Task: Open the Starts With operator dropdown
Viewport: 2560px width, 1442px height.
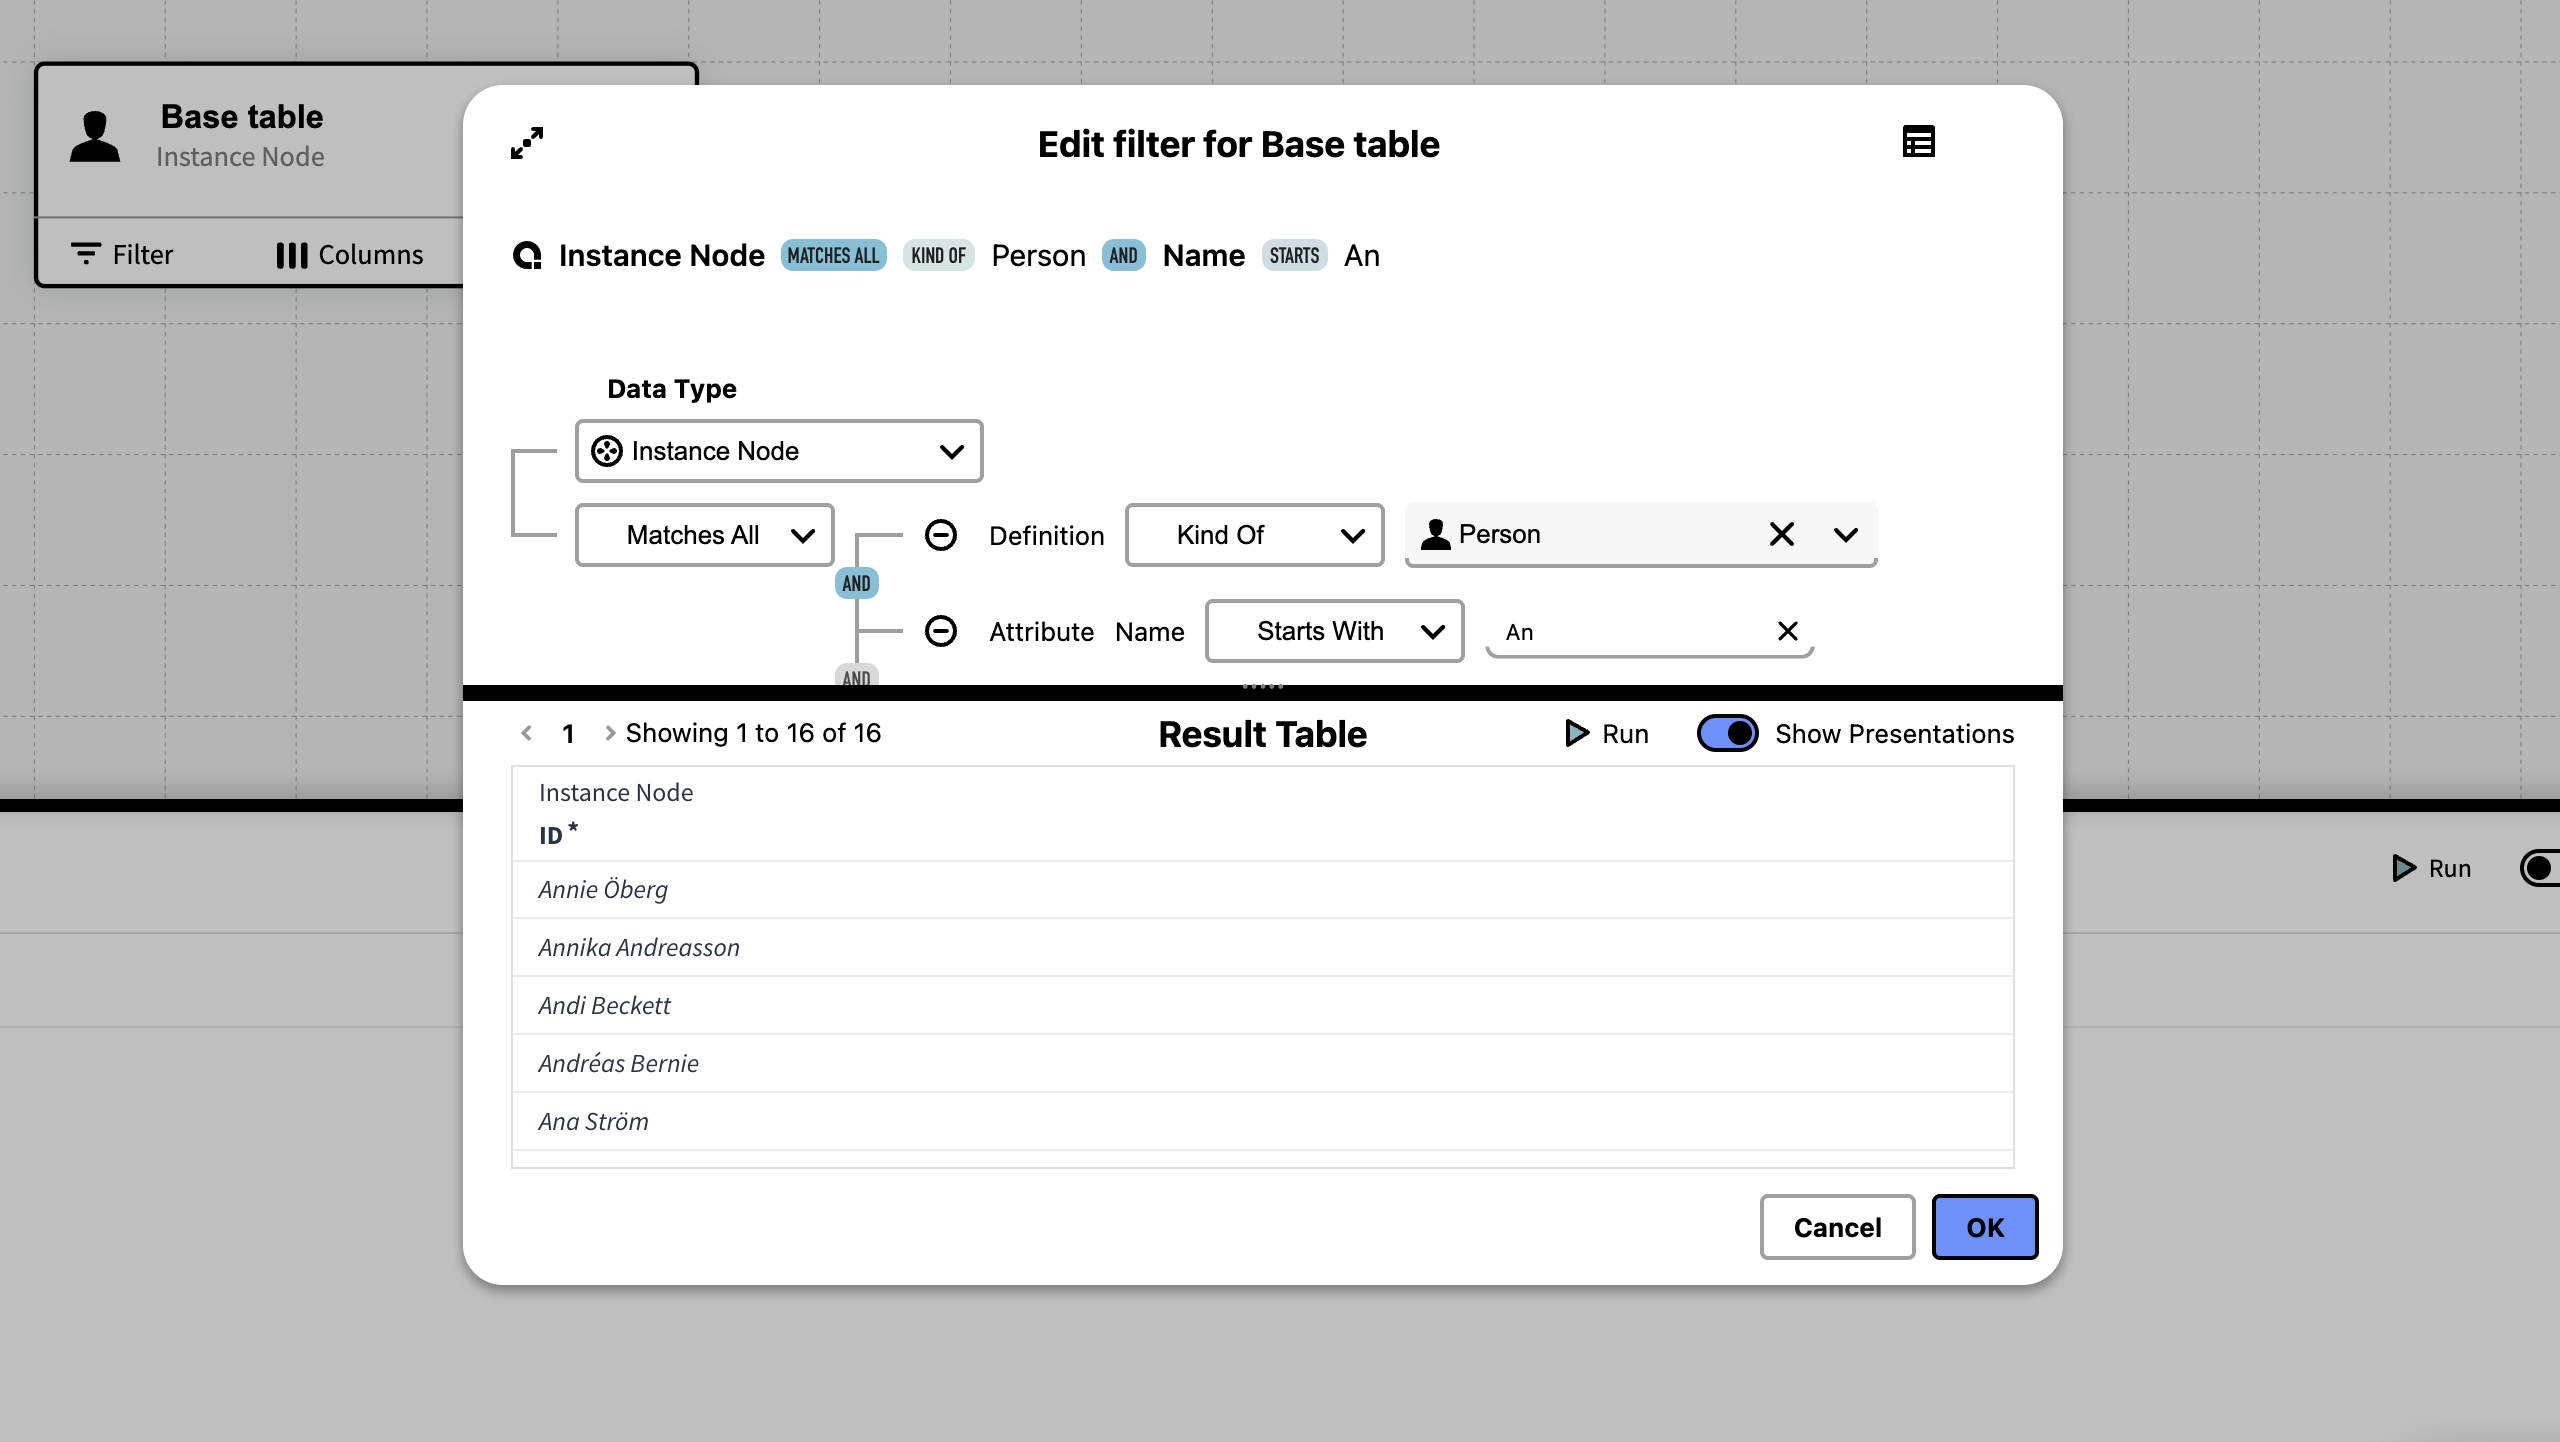Action: (1334, 631)
